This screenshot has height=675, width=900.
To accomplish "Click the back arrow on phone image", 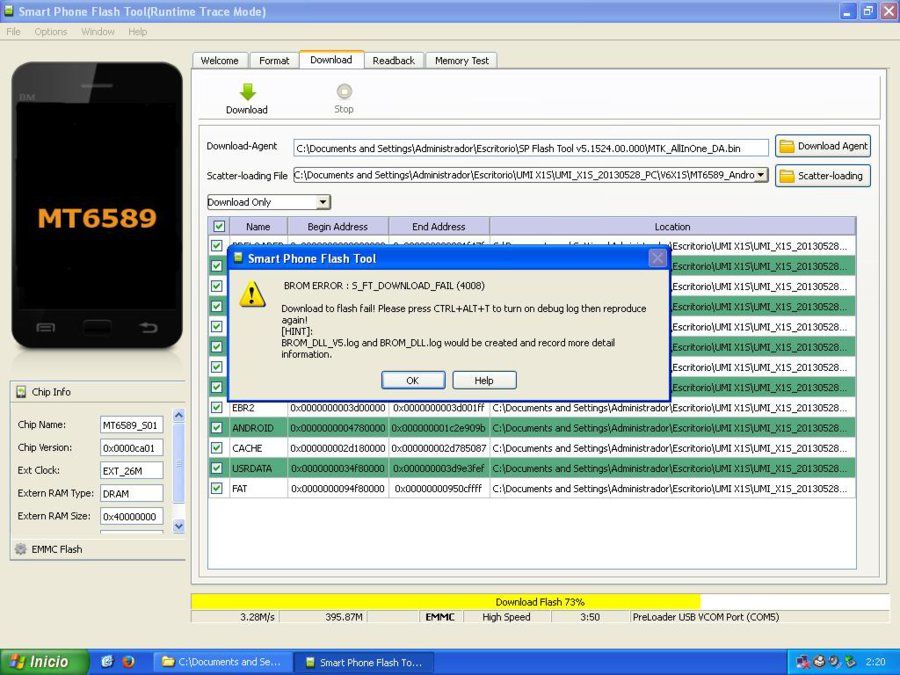I will [148, 327].
